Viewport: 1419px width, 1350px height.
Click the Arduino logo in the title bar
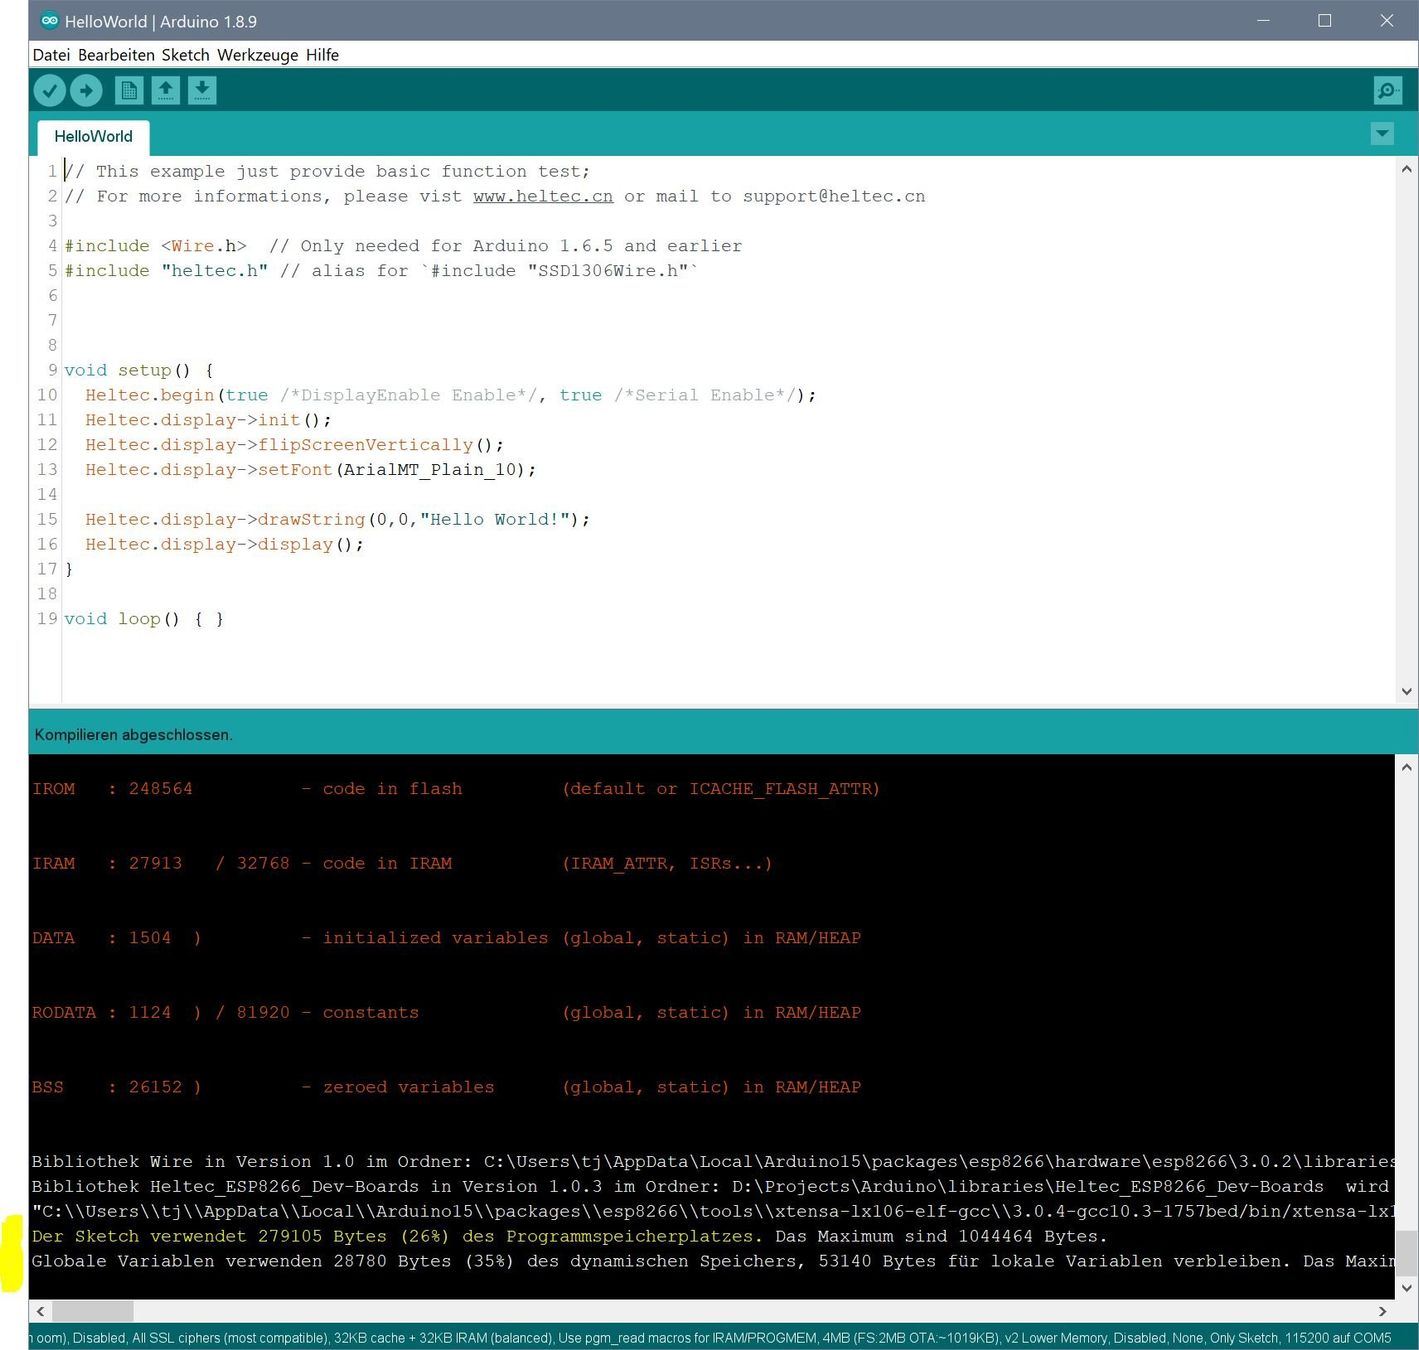point(49,21)
